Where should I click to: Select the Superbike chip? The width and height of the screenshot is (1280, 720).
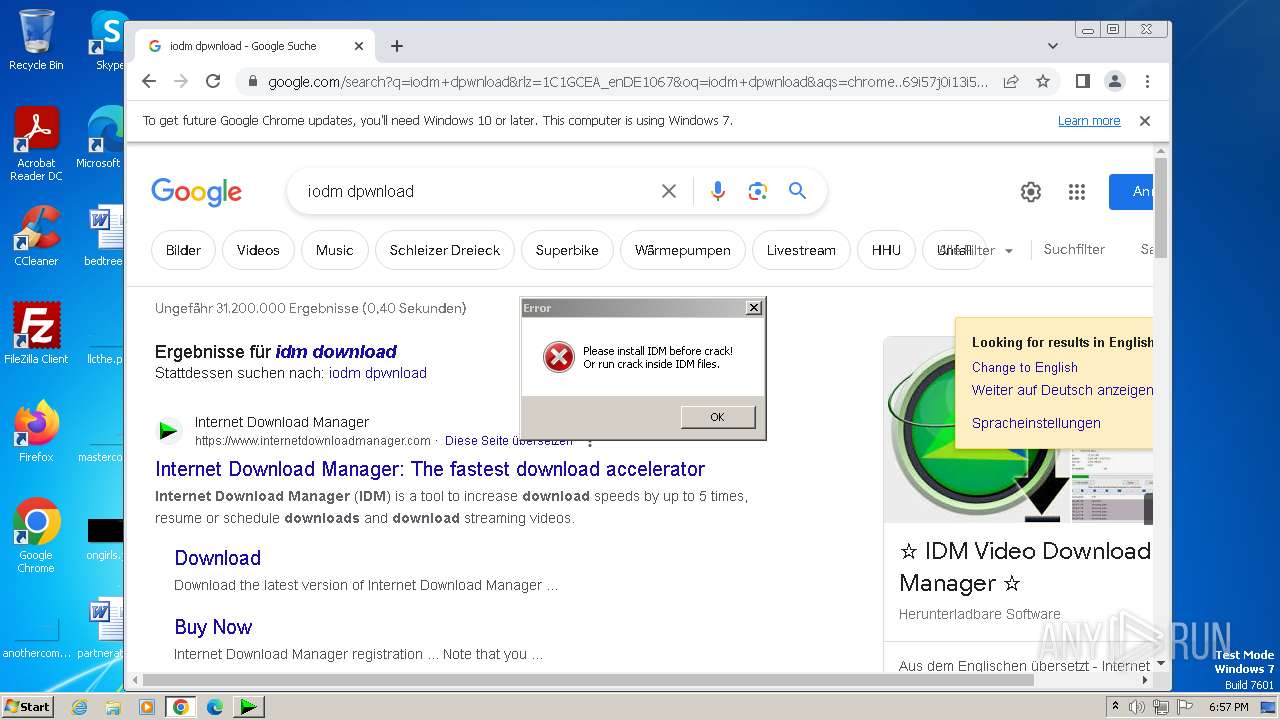click(567, 250)
